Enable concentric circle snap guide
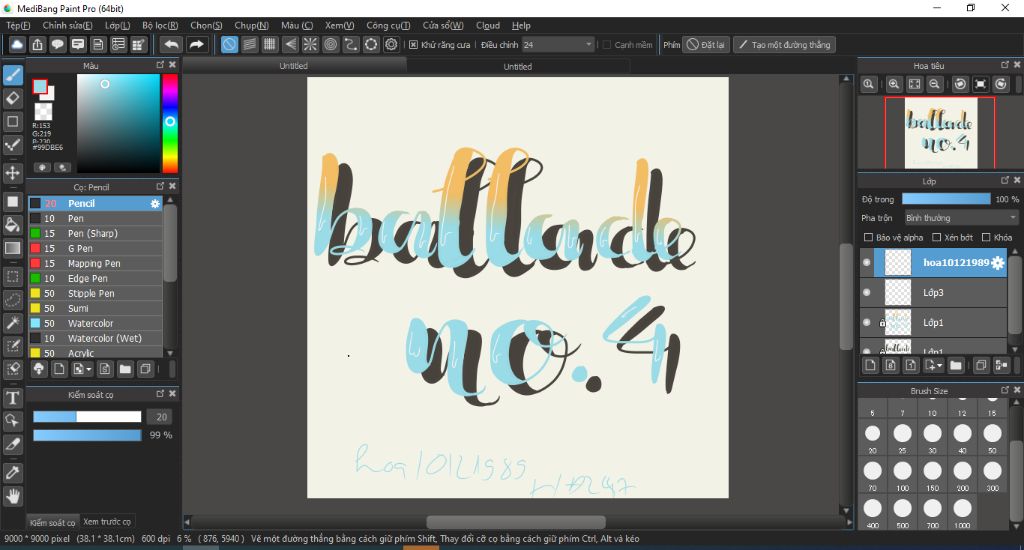1024x550 pixels. [x=330, y=44]
